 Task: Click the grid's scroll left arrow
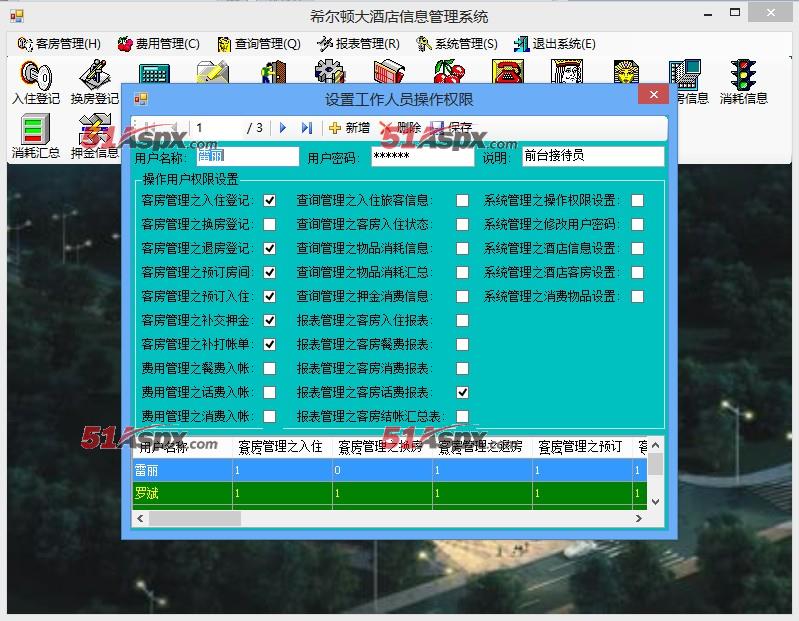140,519
